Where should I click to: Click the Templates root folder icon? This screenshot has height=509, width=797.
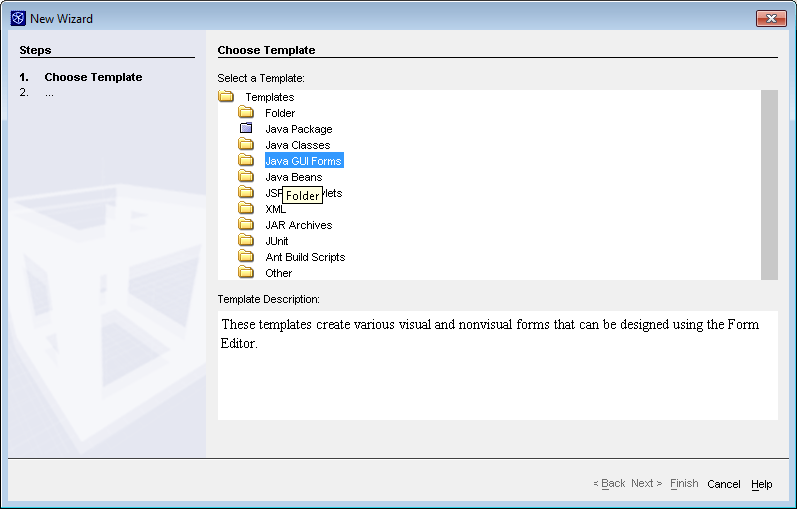pos(226,97)
